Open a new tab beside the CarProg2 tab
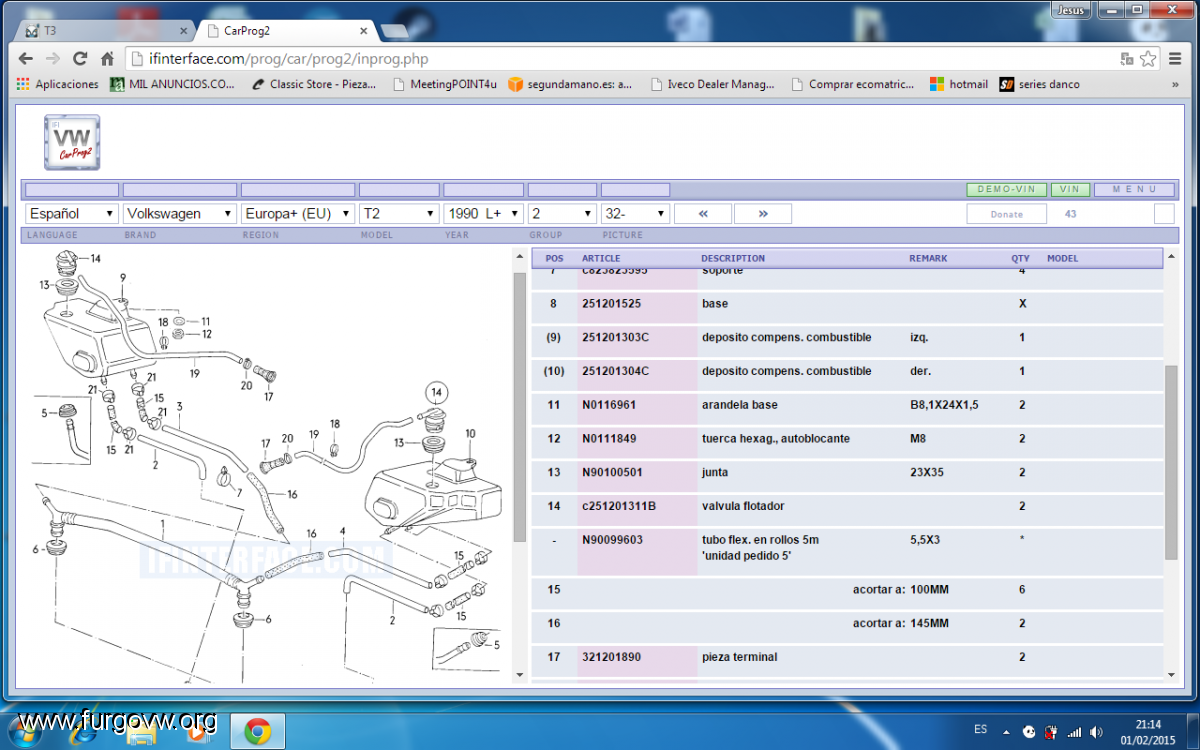Screen dimensions: 1200x750 pos(394,31)
